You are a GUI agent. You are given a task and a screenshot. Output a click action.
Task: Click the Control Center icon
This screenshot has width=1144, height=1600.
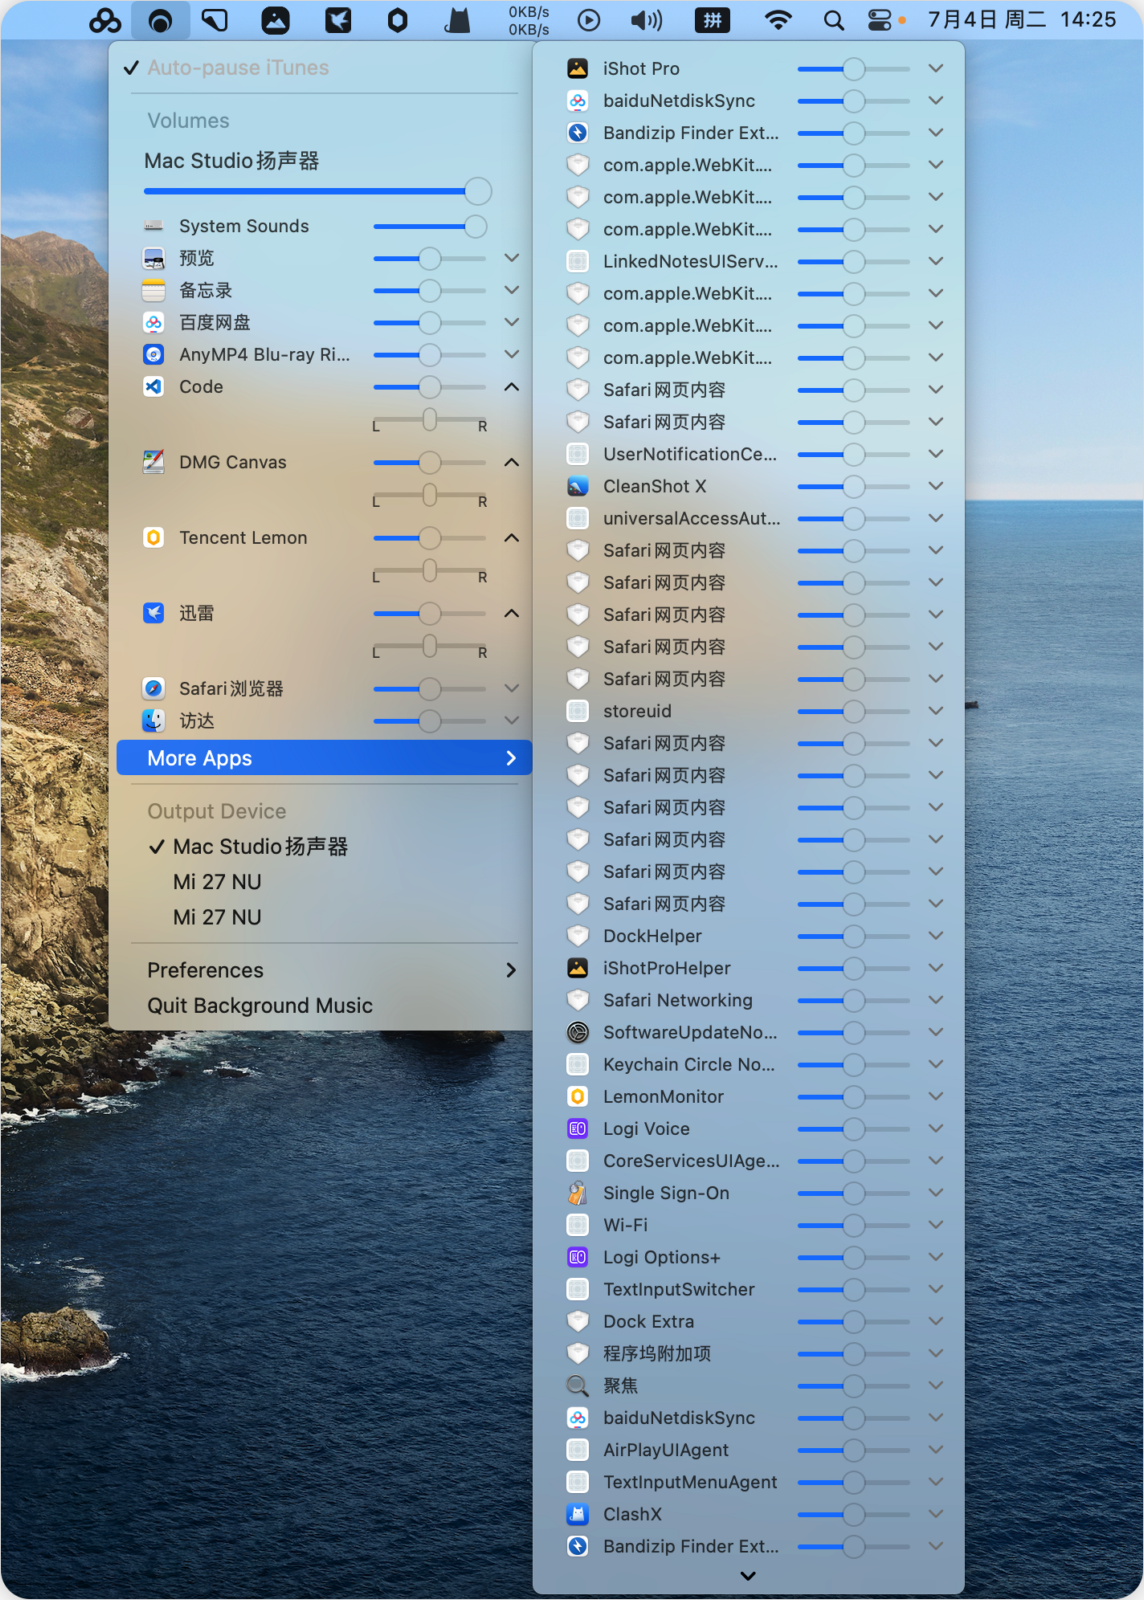(x=879, y=20)
